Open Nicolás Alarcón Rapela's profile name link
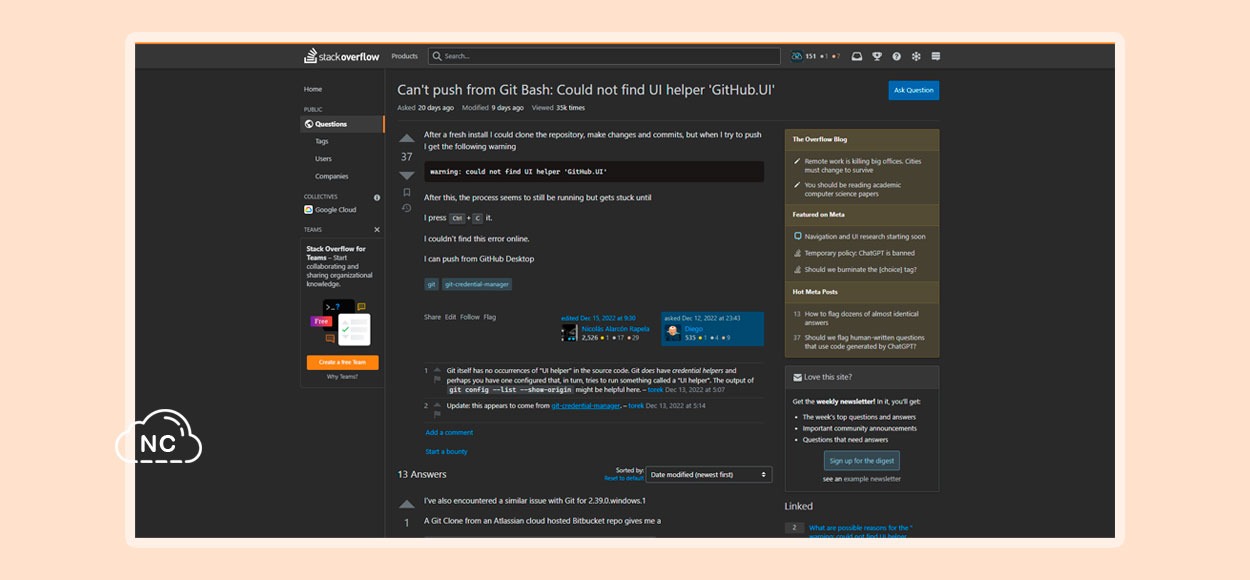Viewport: 1250px width, 580px height. click(615, 329)
